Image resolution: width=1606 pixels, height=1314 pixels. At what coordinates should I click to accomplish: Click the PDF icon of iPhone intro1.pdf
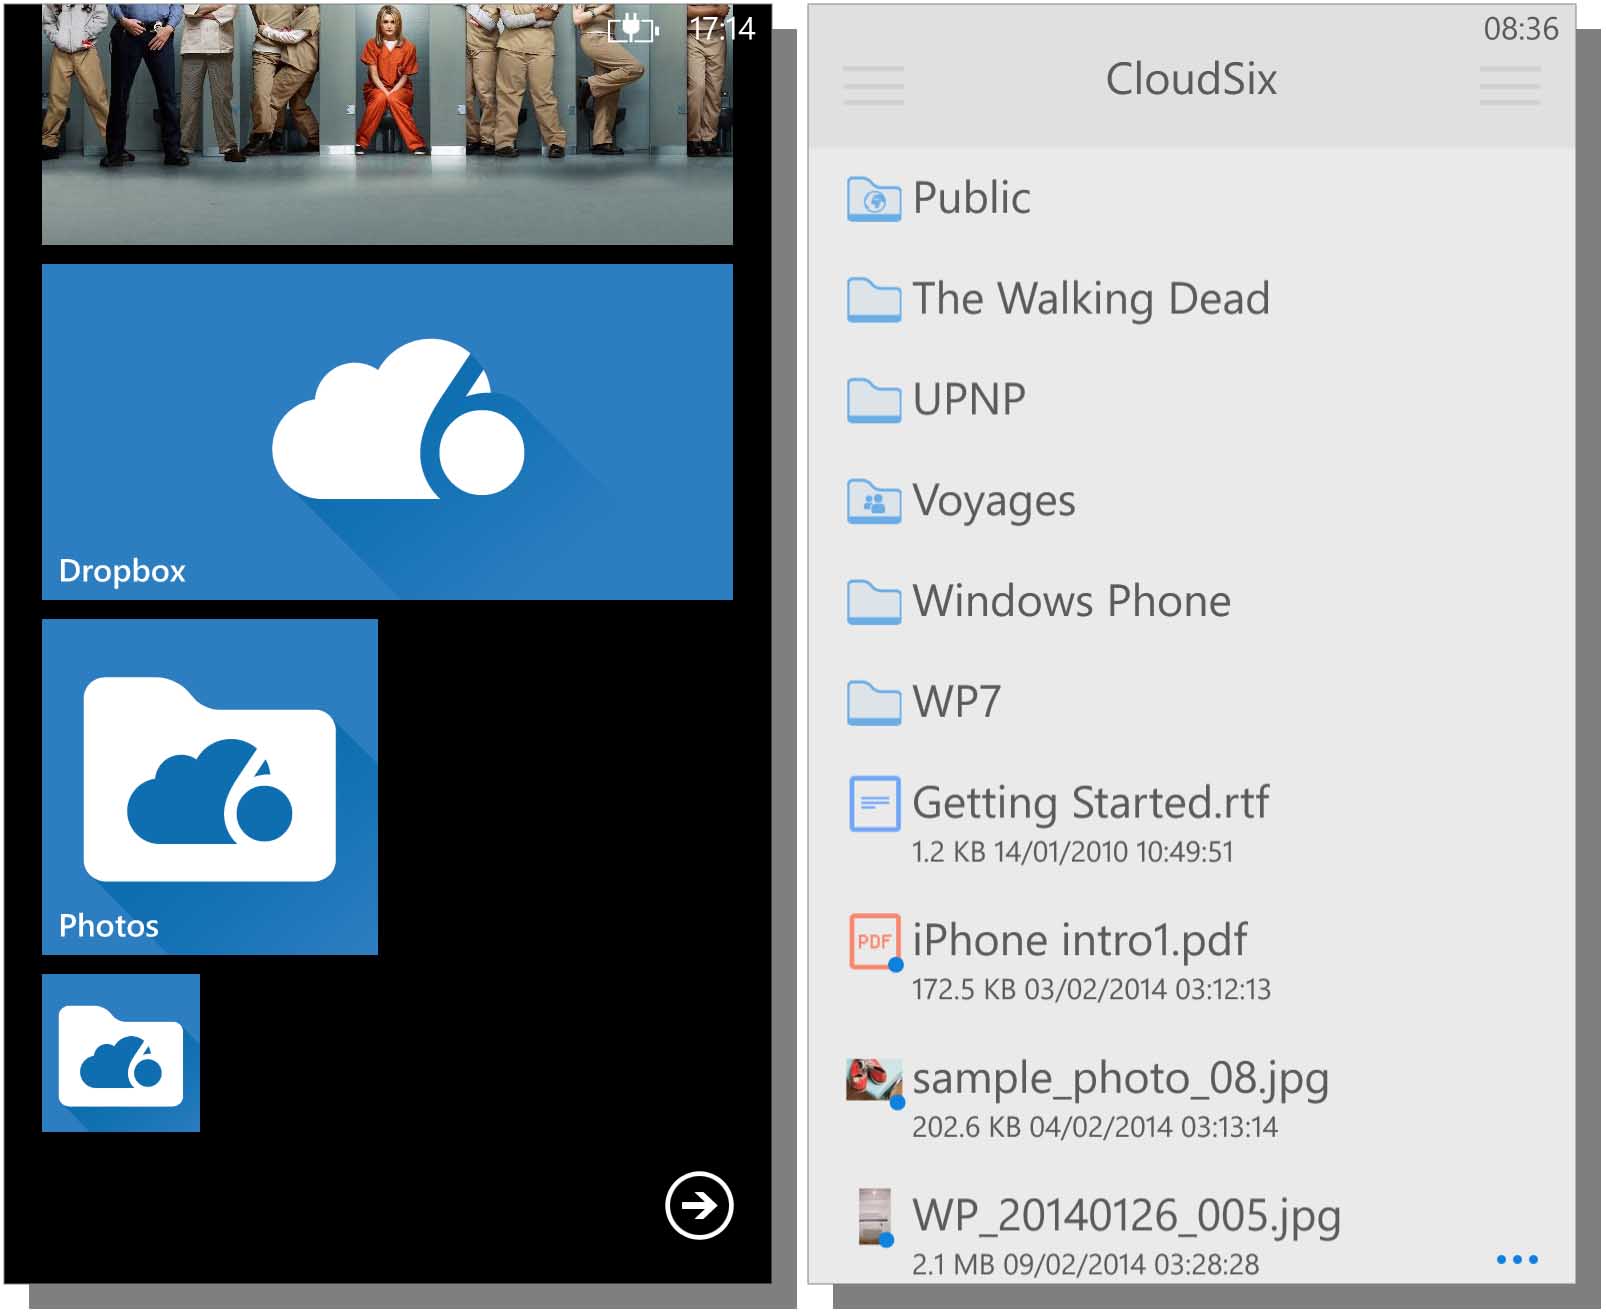pos(875,942)
